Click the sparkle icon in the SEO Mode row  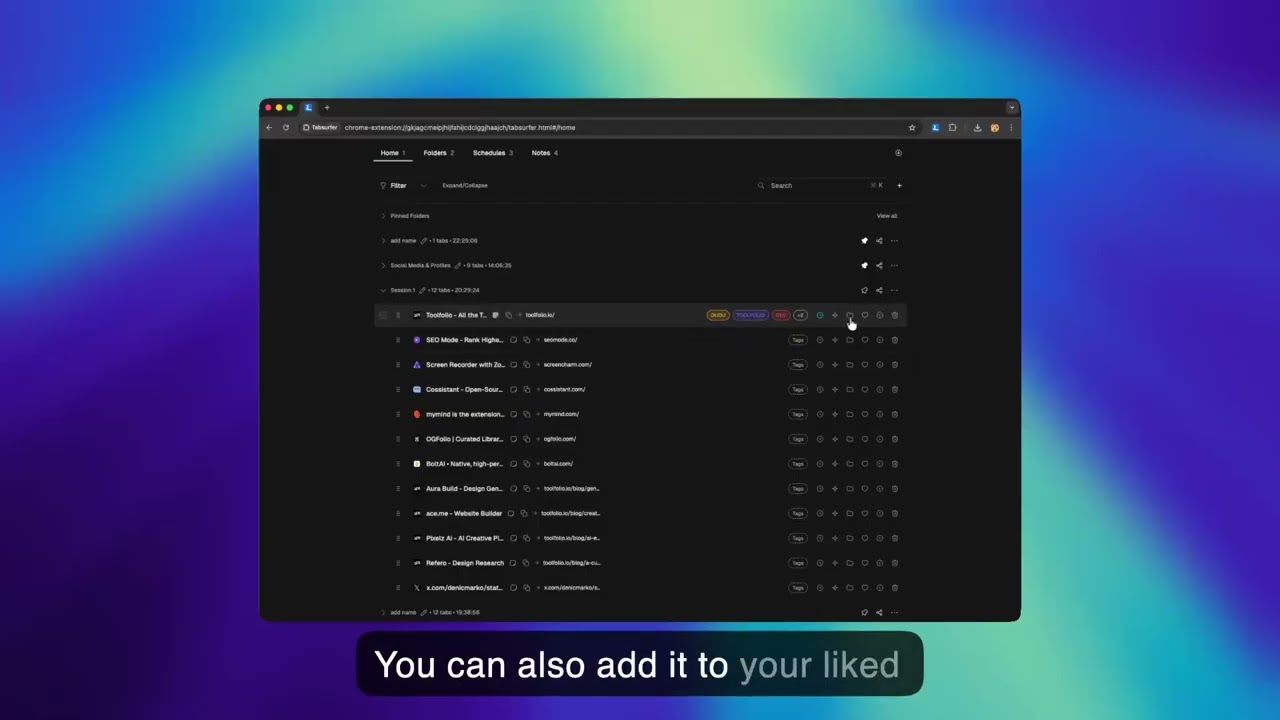click(x=835, y=340)
